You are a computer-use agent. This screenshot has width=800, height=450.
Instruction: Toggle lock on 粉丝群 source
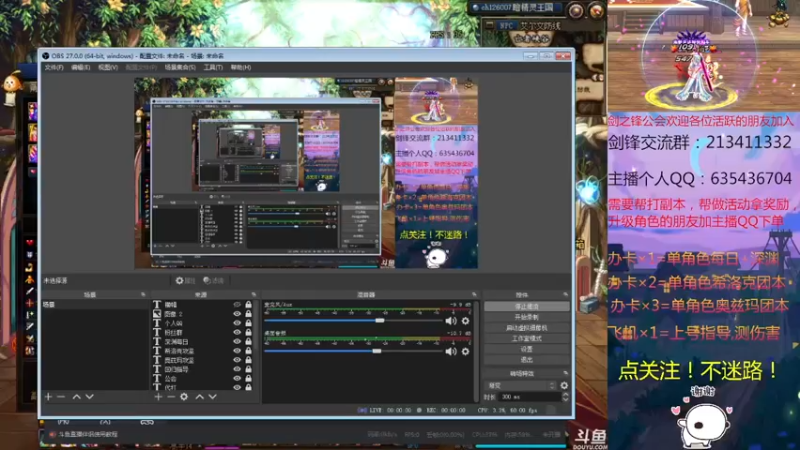click(x=248, y=332)
